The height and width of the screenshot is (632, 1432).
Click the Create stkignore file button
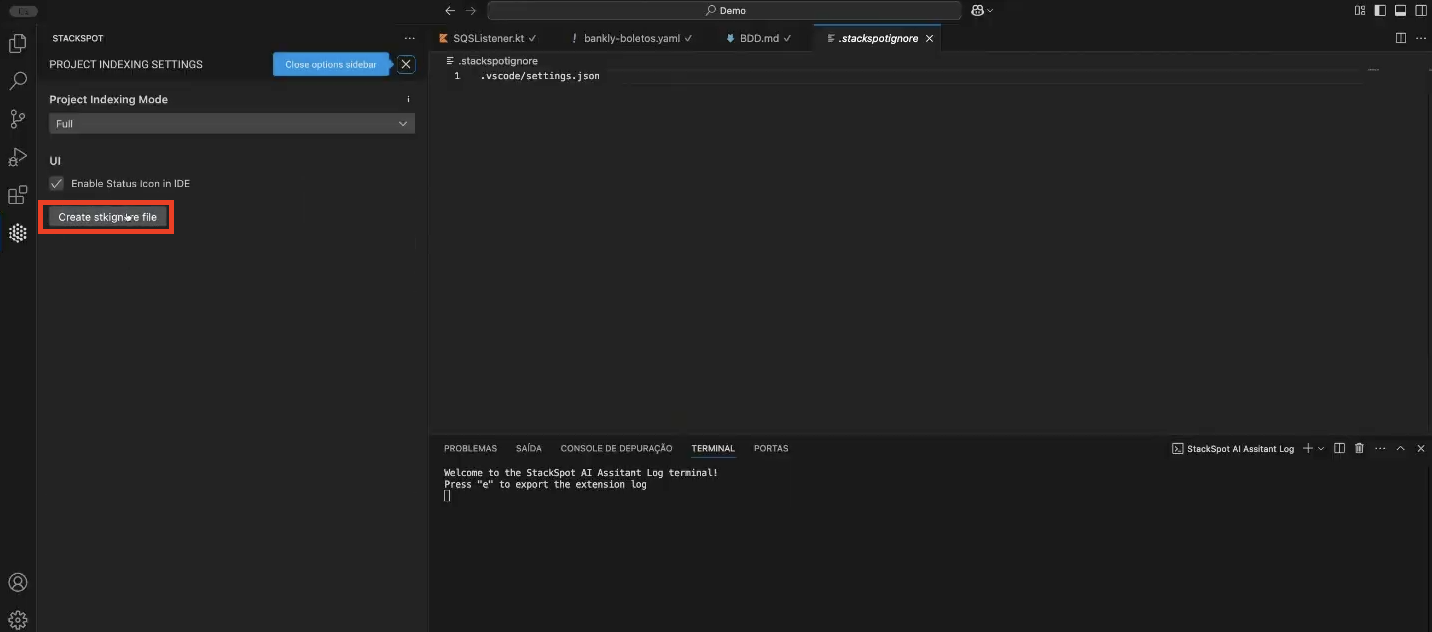pyautogui.click(x=107, y=217)
